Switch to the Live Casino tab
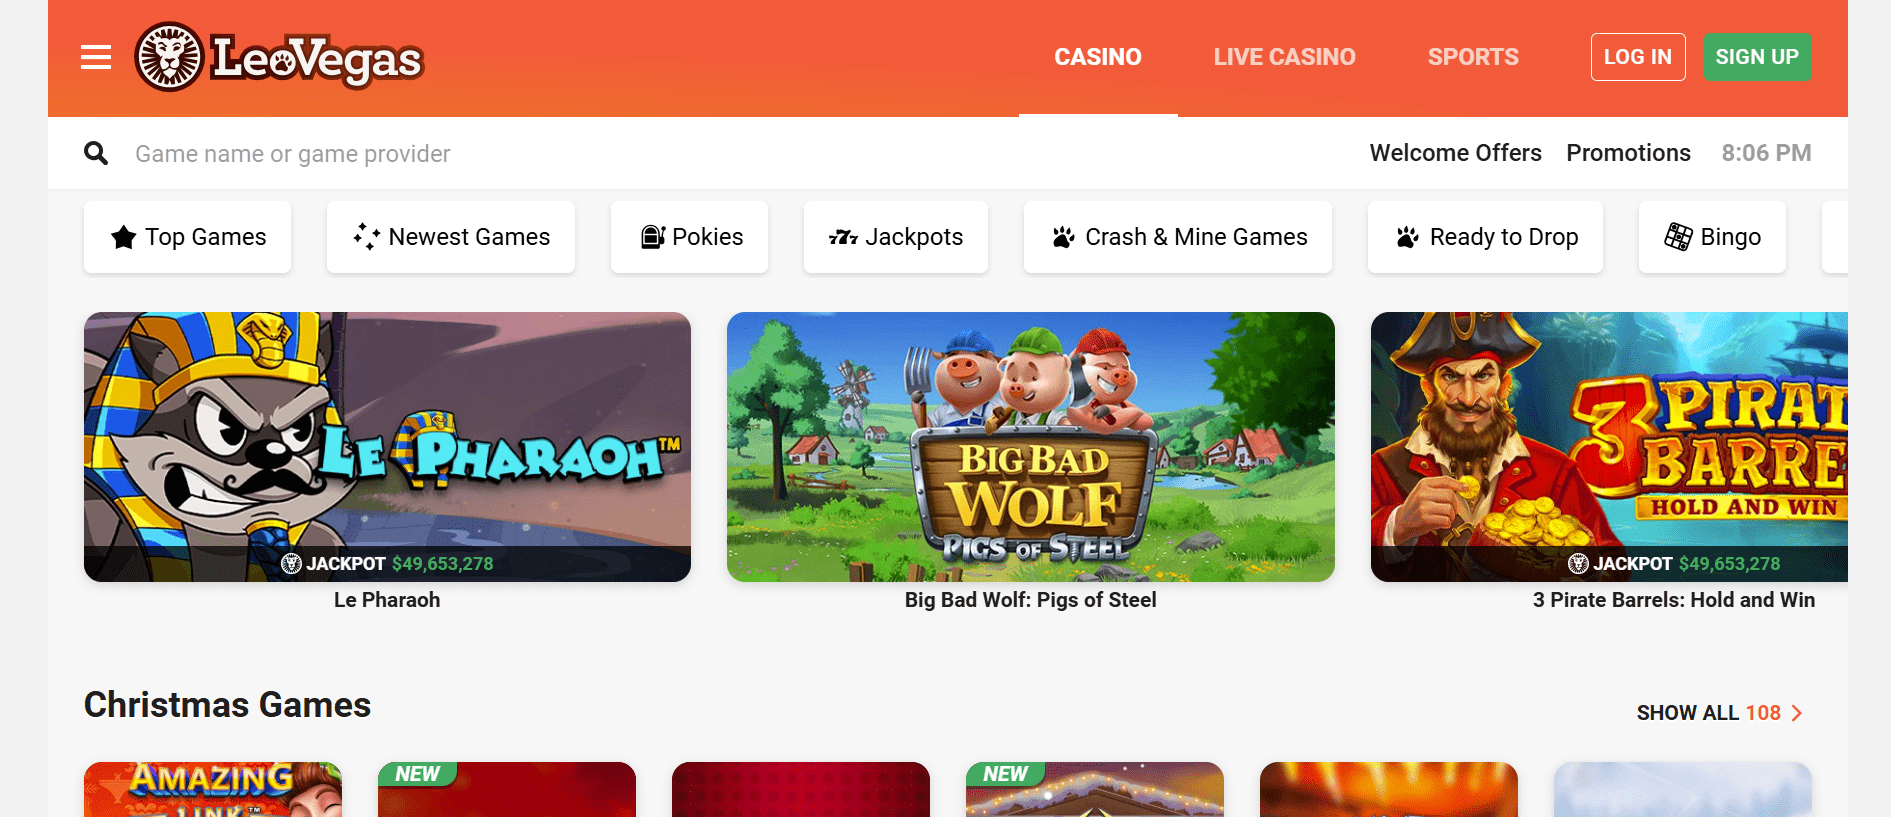 point(1285,57)
